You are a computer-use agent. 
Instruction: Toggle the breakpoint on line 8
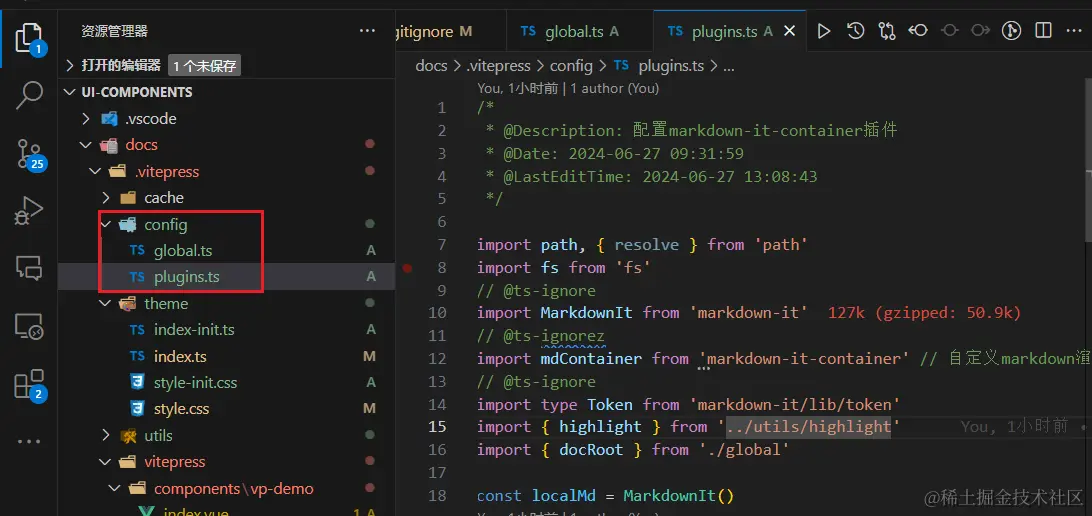click(407, 267)
